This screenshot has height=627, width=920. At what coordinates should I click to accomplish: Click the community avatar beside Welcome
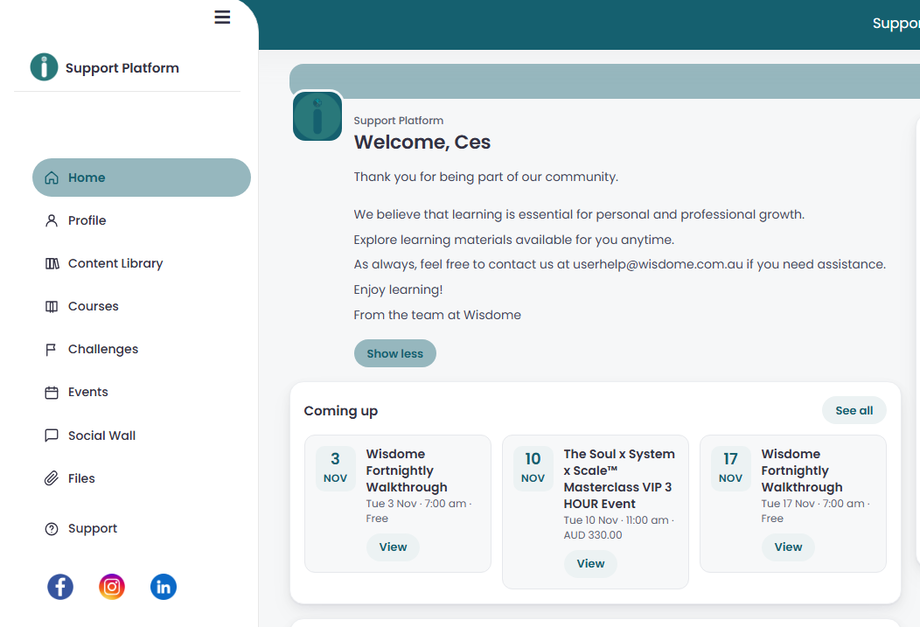317,116
